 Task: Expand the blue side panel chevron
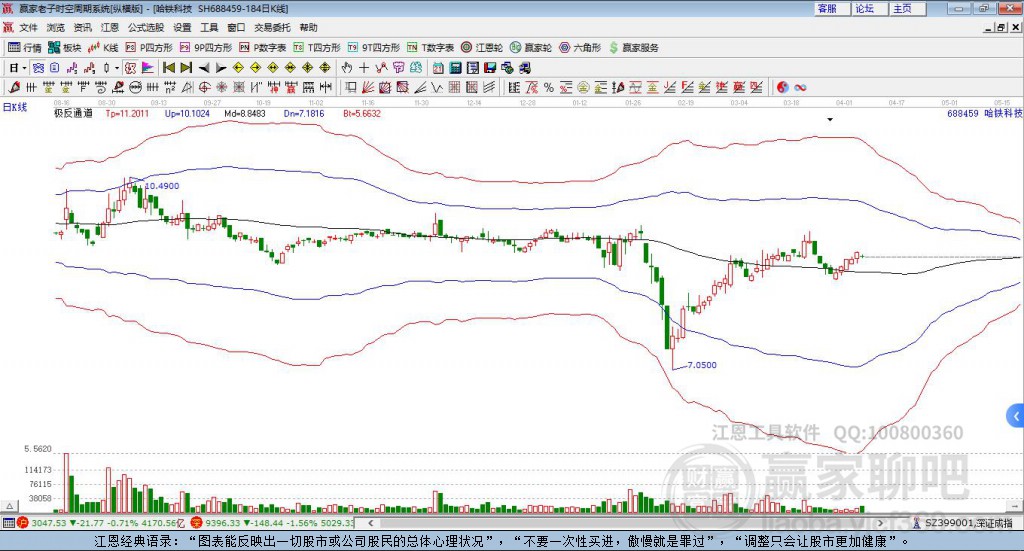pos(1016,416)
